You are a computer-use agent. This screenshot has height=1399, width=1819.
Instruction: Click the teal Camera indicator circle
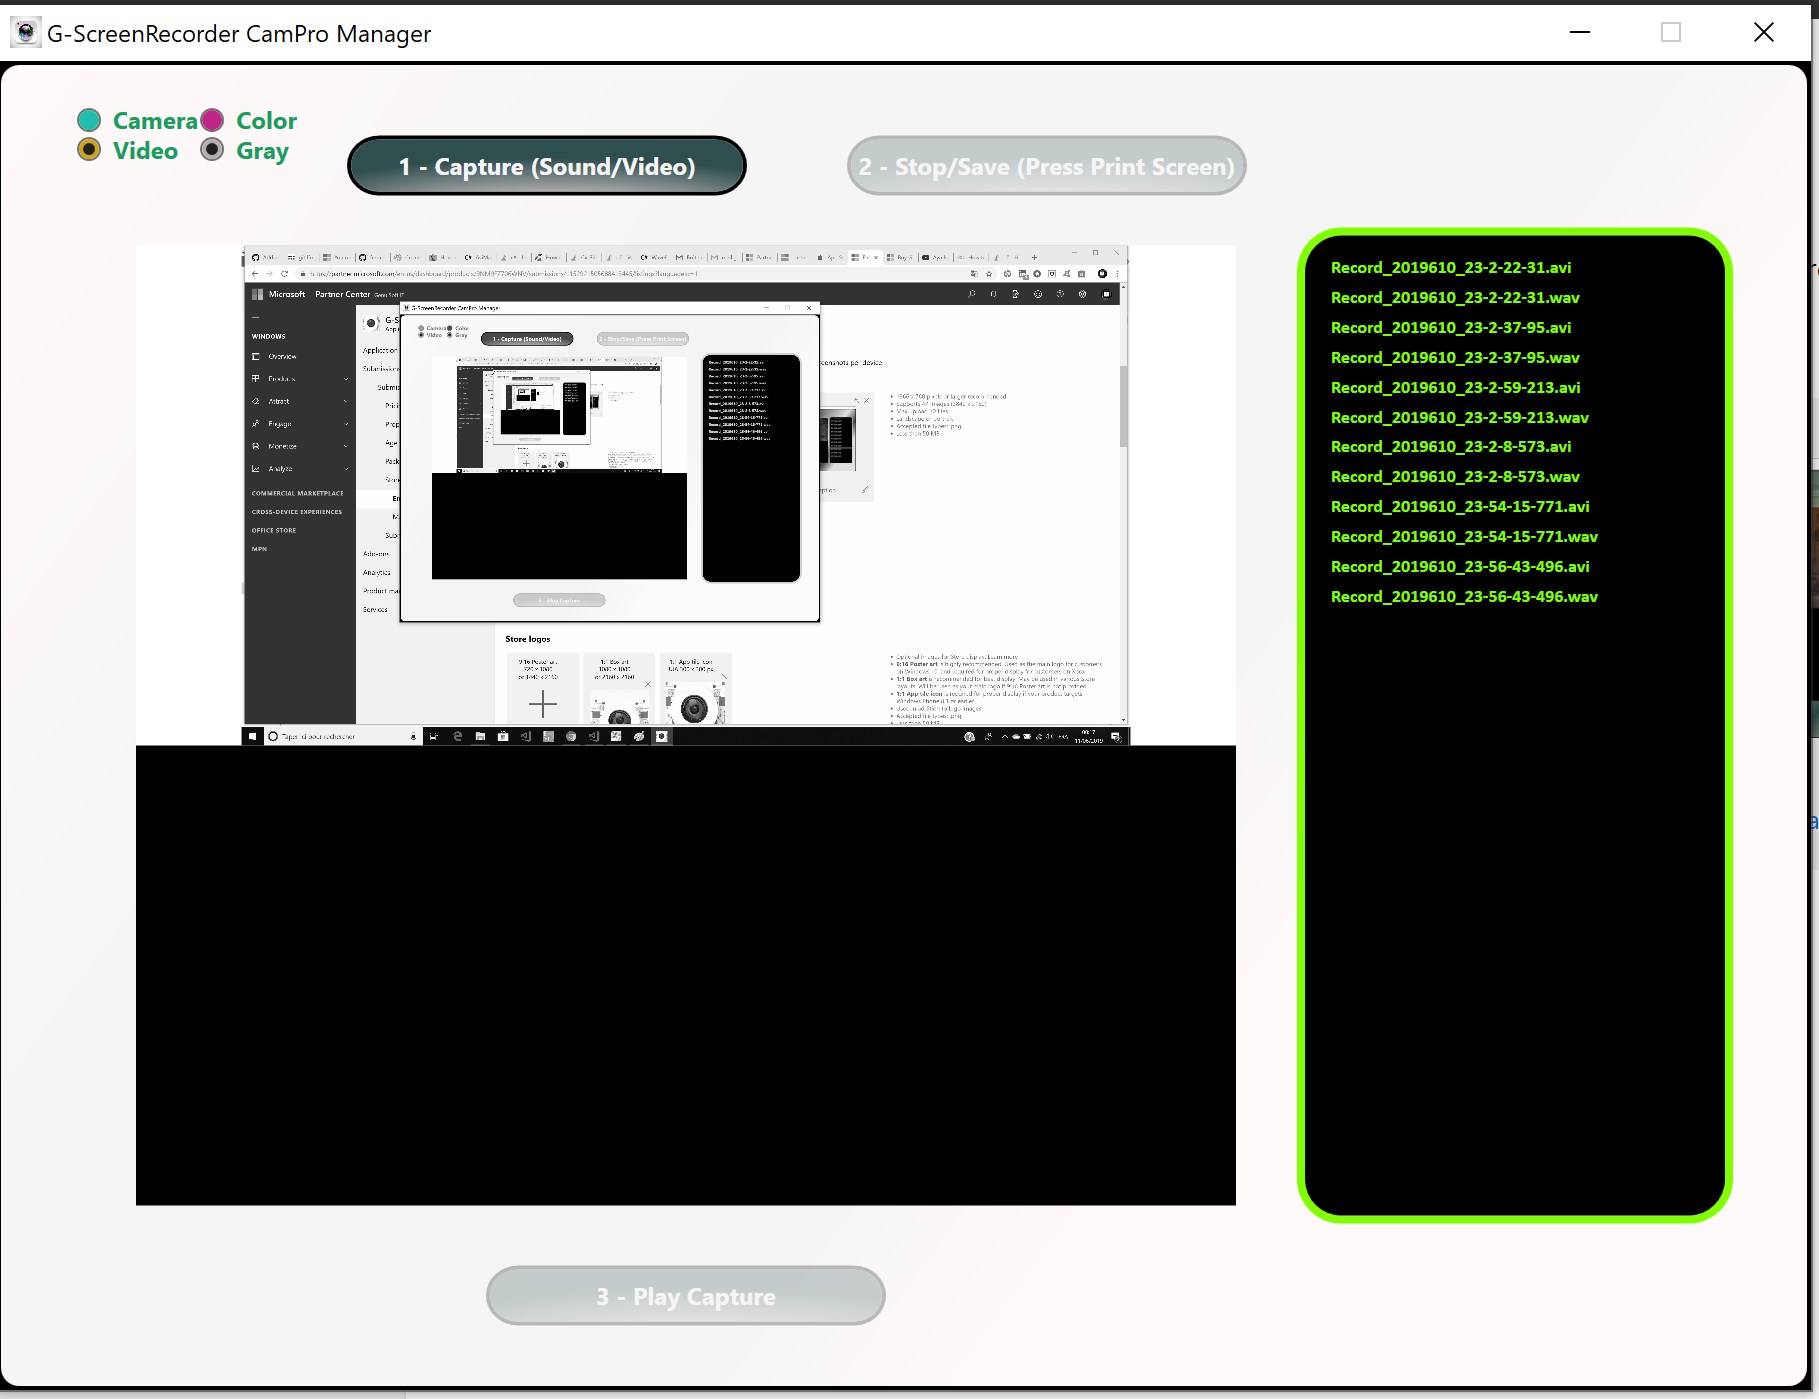coord(89,119)
